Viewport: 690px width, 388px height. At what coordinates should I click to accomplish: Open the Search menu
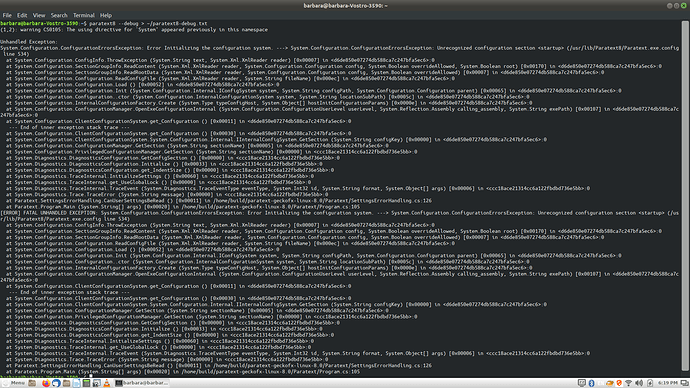(x=59, y=15)
